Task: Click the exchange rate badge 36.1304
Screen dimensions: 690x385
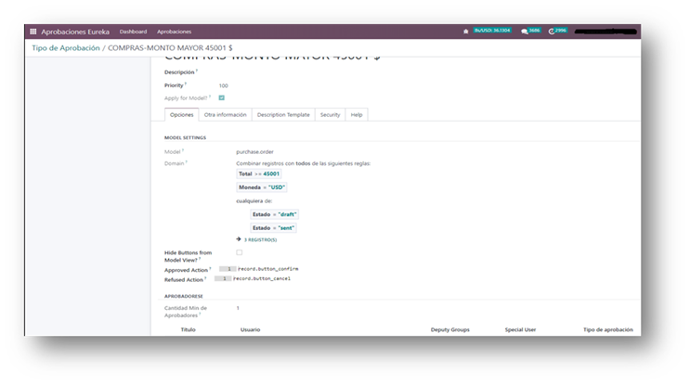Action: 492,30
